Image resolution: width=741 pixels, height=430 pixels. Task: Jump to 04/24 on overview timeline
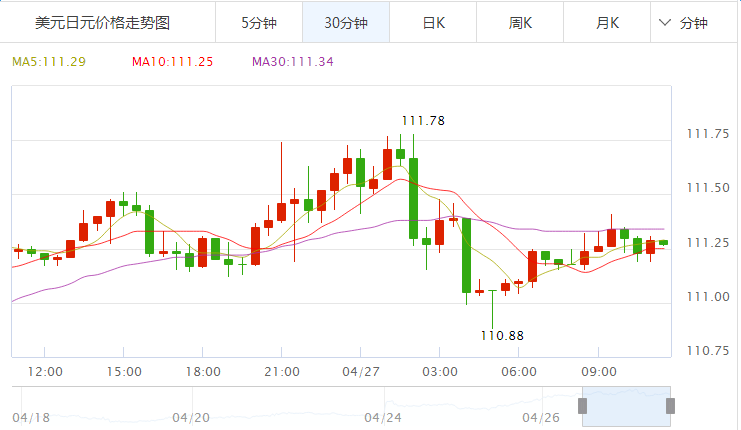tap(382, 417)
